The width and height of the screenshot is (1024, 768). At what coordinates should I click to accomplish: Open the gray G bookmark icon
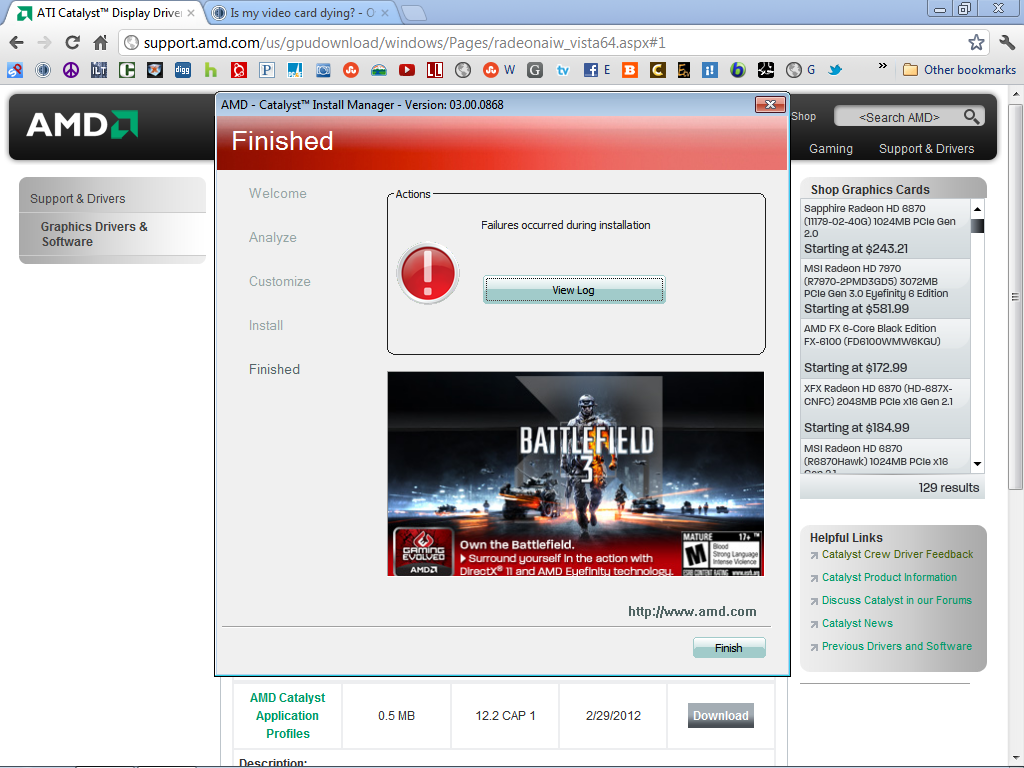pyautogui.click(x=535, y=70)
